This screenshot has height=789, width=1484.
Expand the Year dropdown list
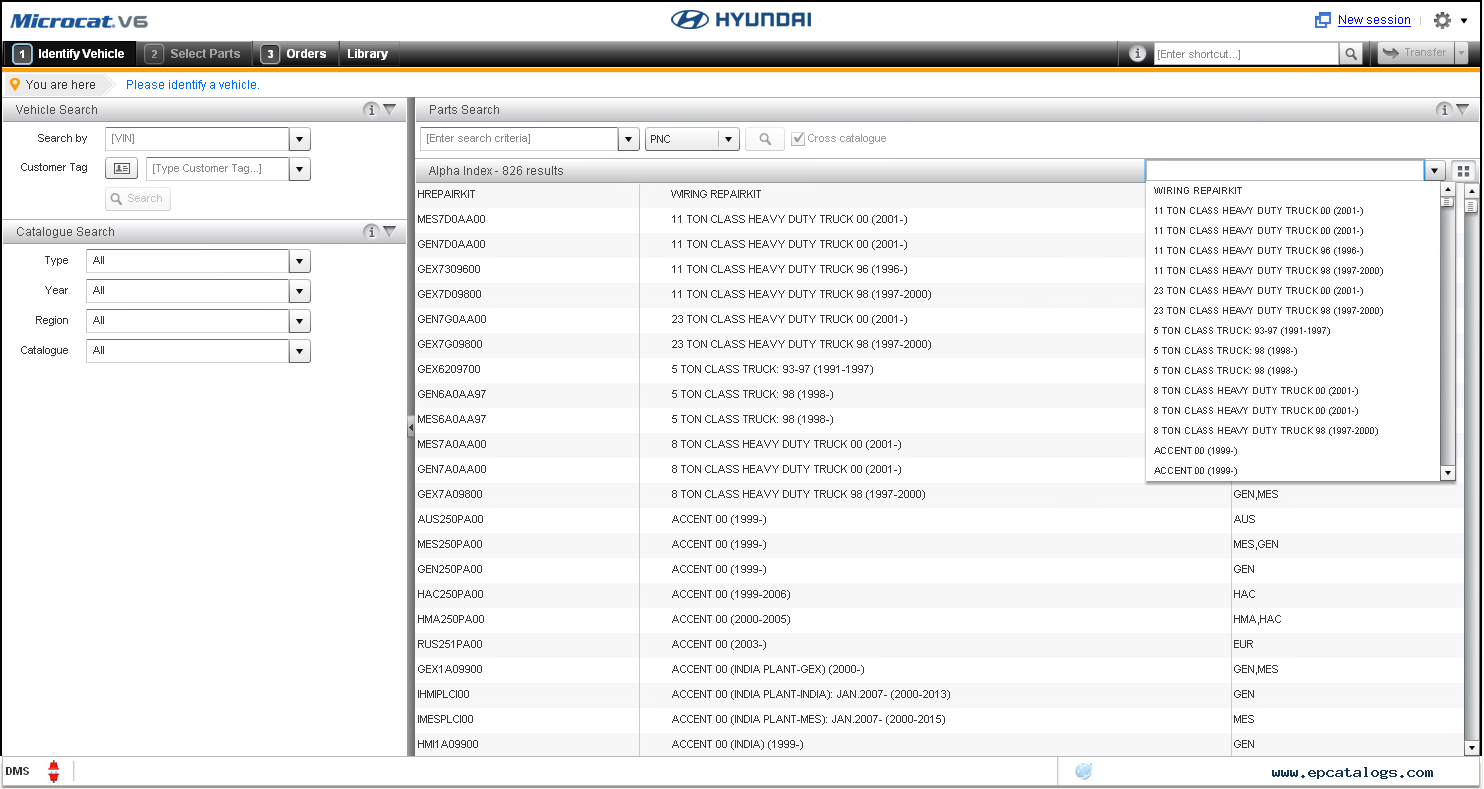tap(299, 291)
